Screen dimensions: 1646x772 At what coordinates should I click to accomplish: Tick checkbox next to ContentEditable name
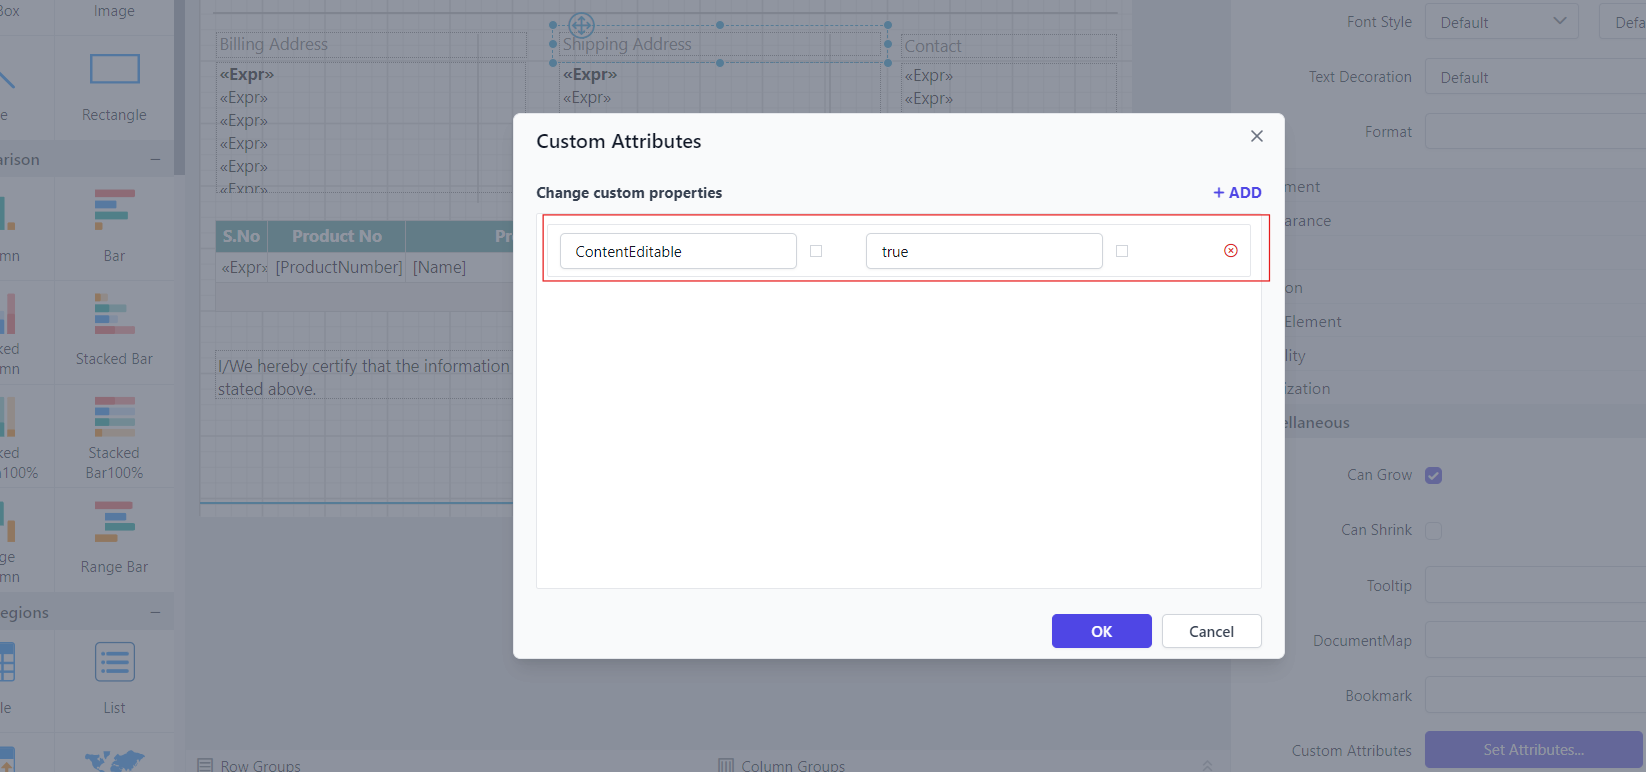point(816,251)
